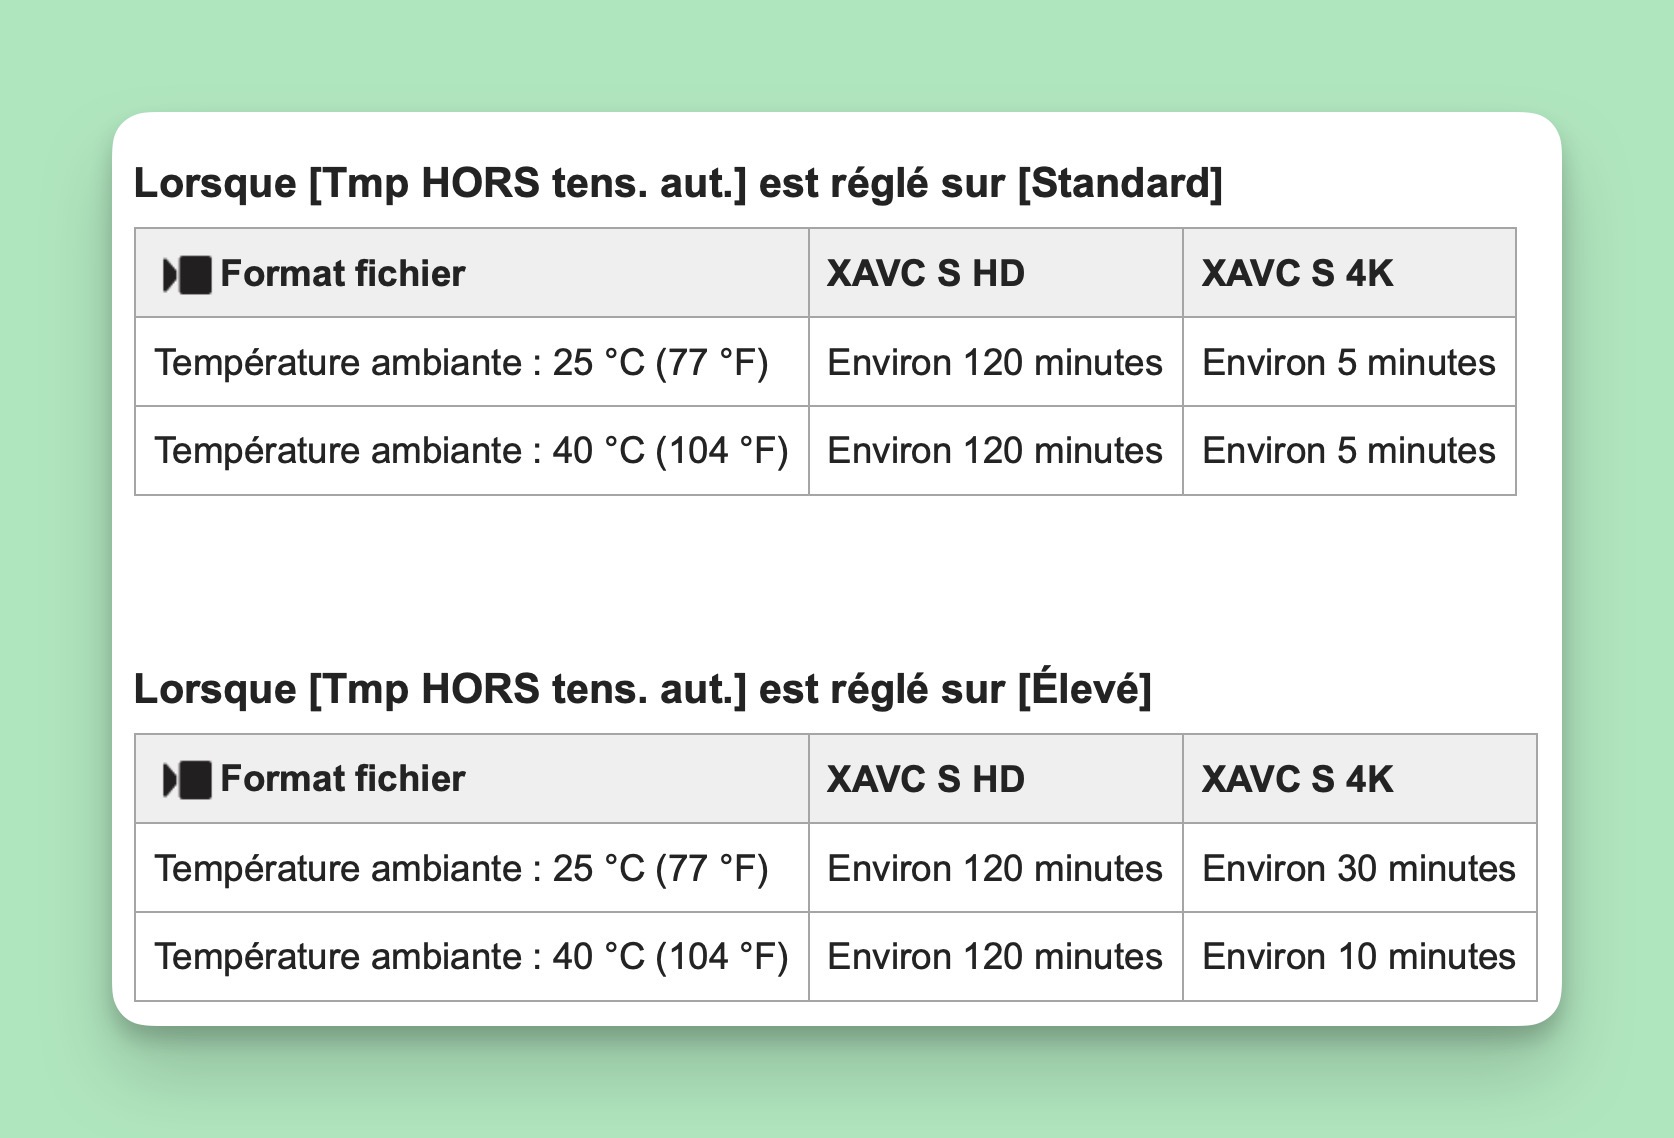
Task: Select the 40 °C (104 °F) row label in the Standard table
Action: [x=471, y=451]
